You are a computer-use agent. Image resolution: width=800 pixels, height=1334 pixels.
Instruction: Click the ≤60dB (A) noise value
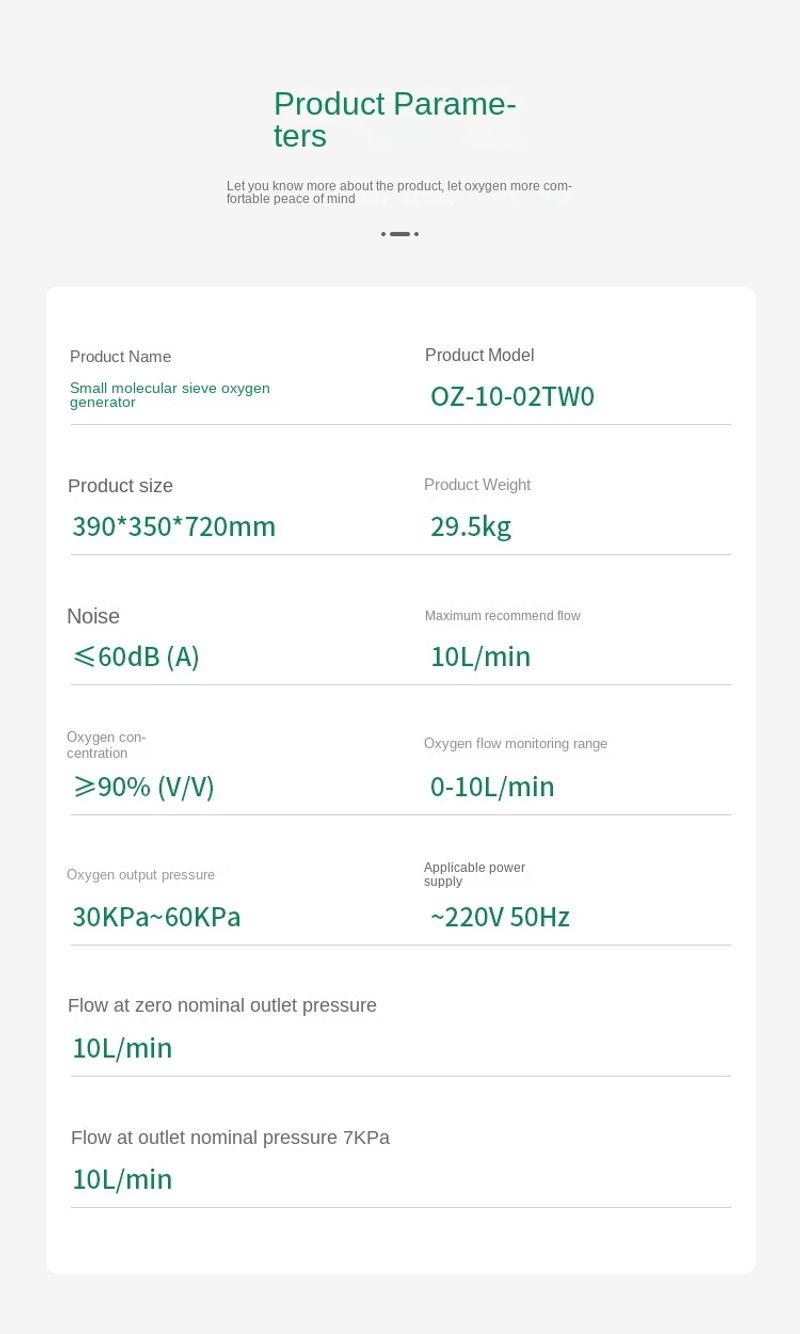pyautogui.click(x=136, y=657)
